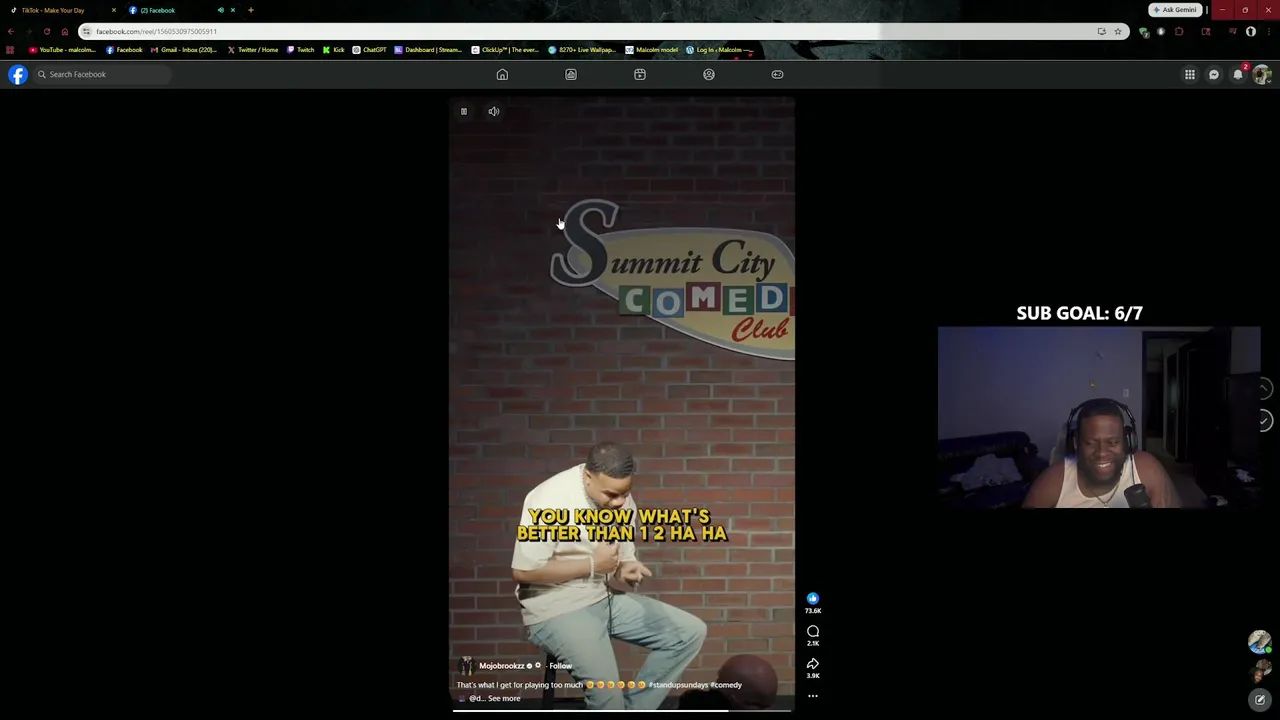Click Mojobrookzz profile avatar thumbnail

coord(465,666)
